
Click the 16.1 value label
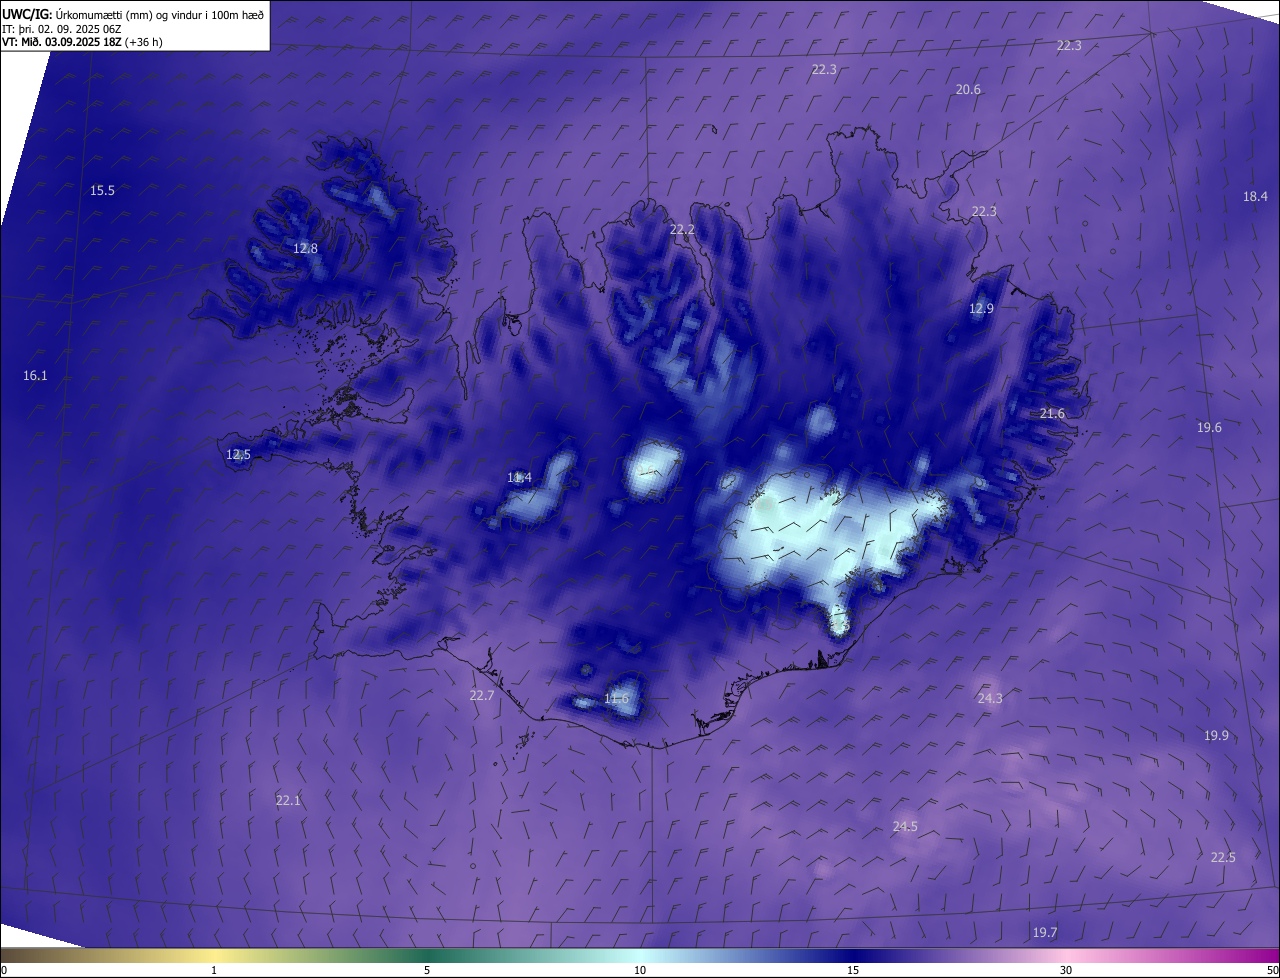click(34, 376)
